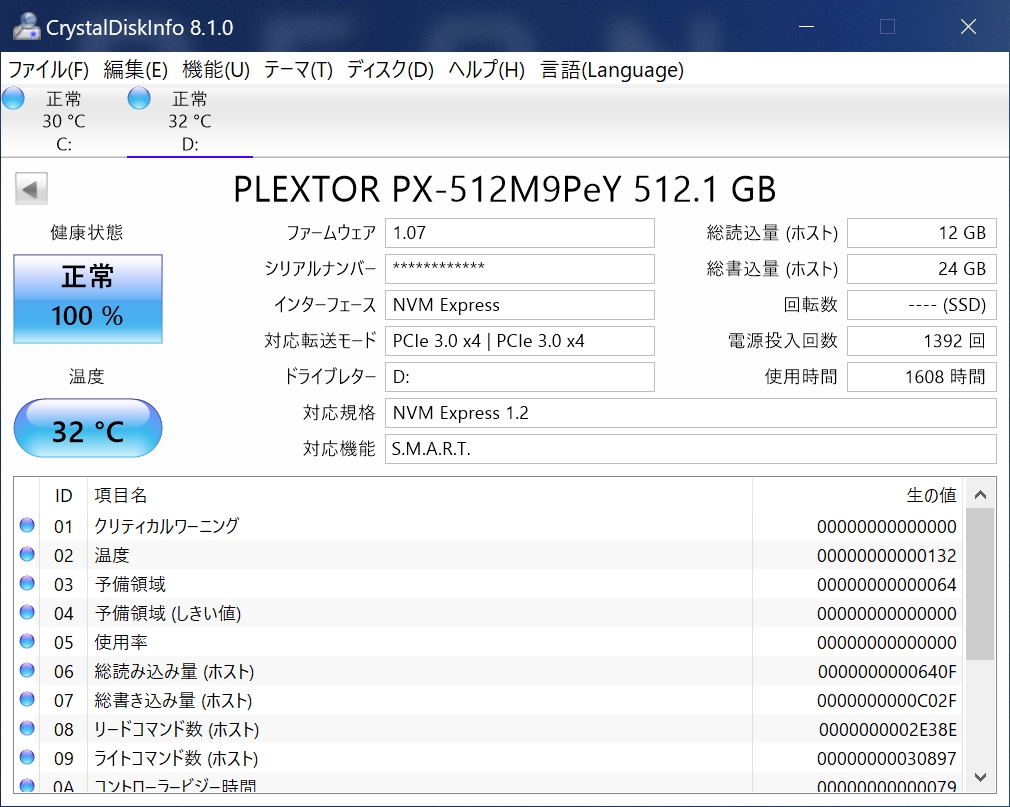Click status orb of クリティカルワーニング row
The height and width of the screenshot is (807, 1010).
(x=27, y=525)
